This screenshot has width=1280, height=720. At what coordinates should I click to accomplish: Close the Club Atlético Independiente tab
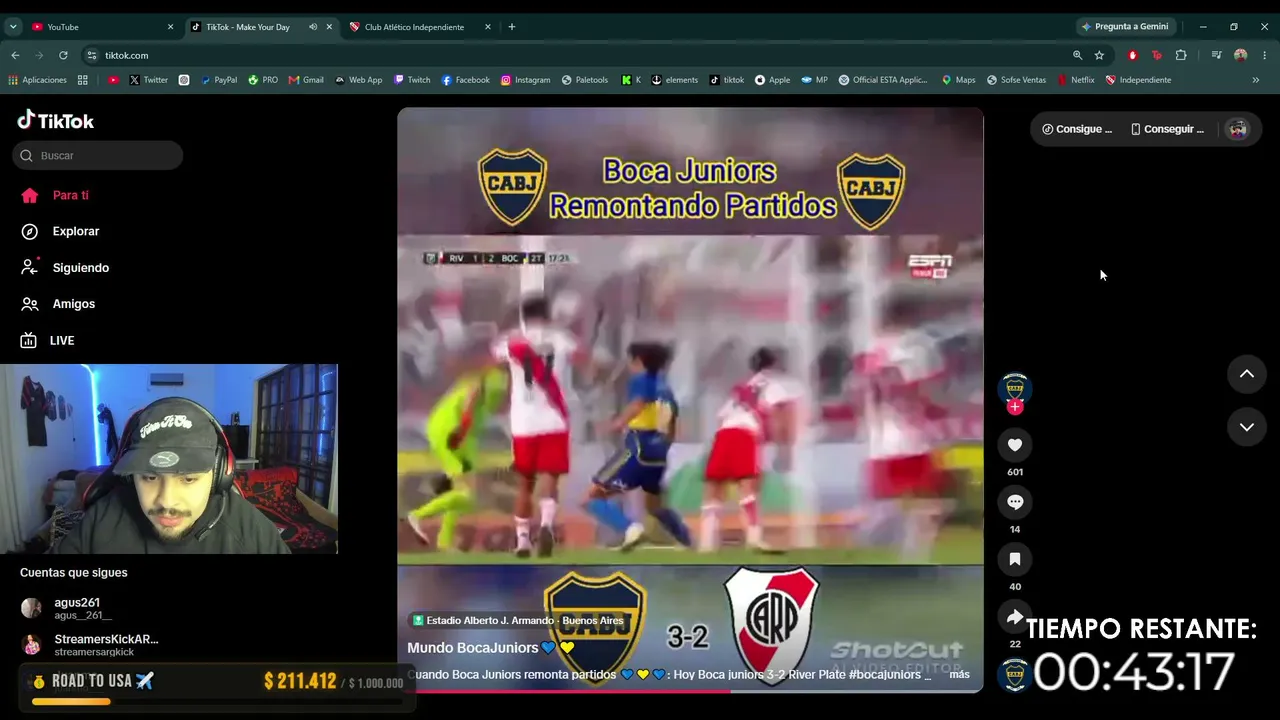coord(488,27)
